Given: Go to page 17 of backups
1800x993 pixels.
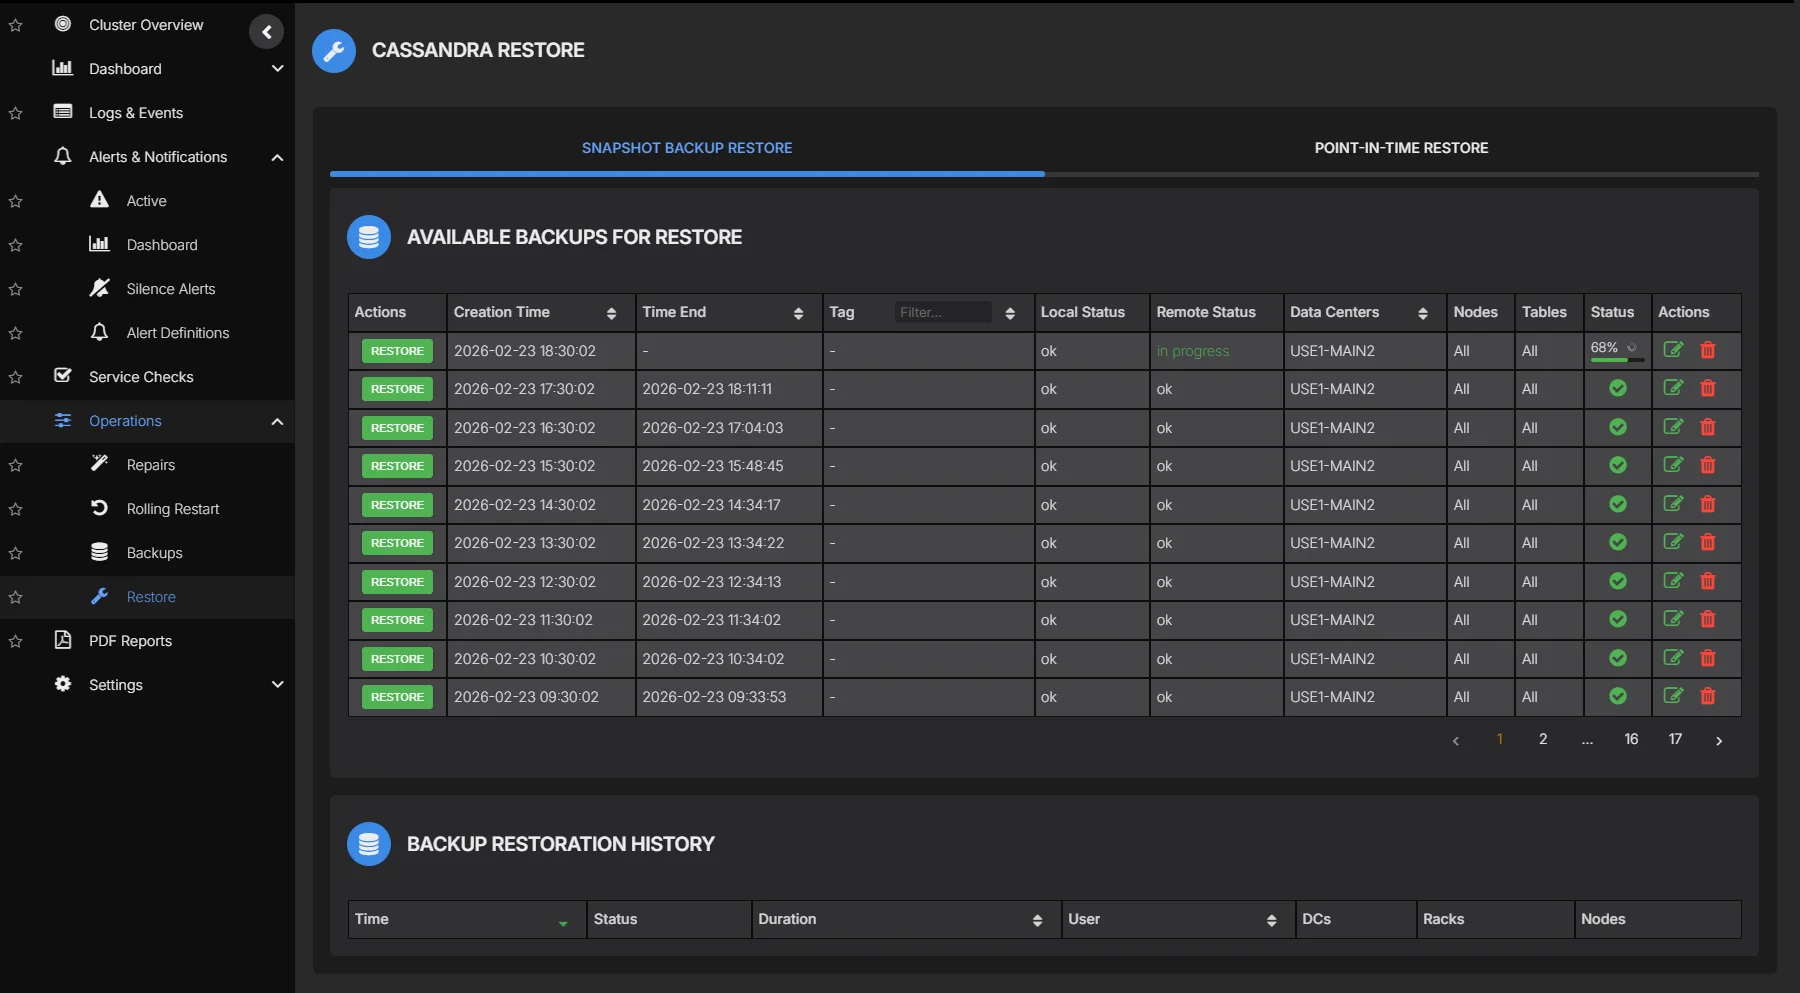Looking at the screenshot, I should click(x=1675, y=739).
